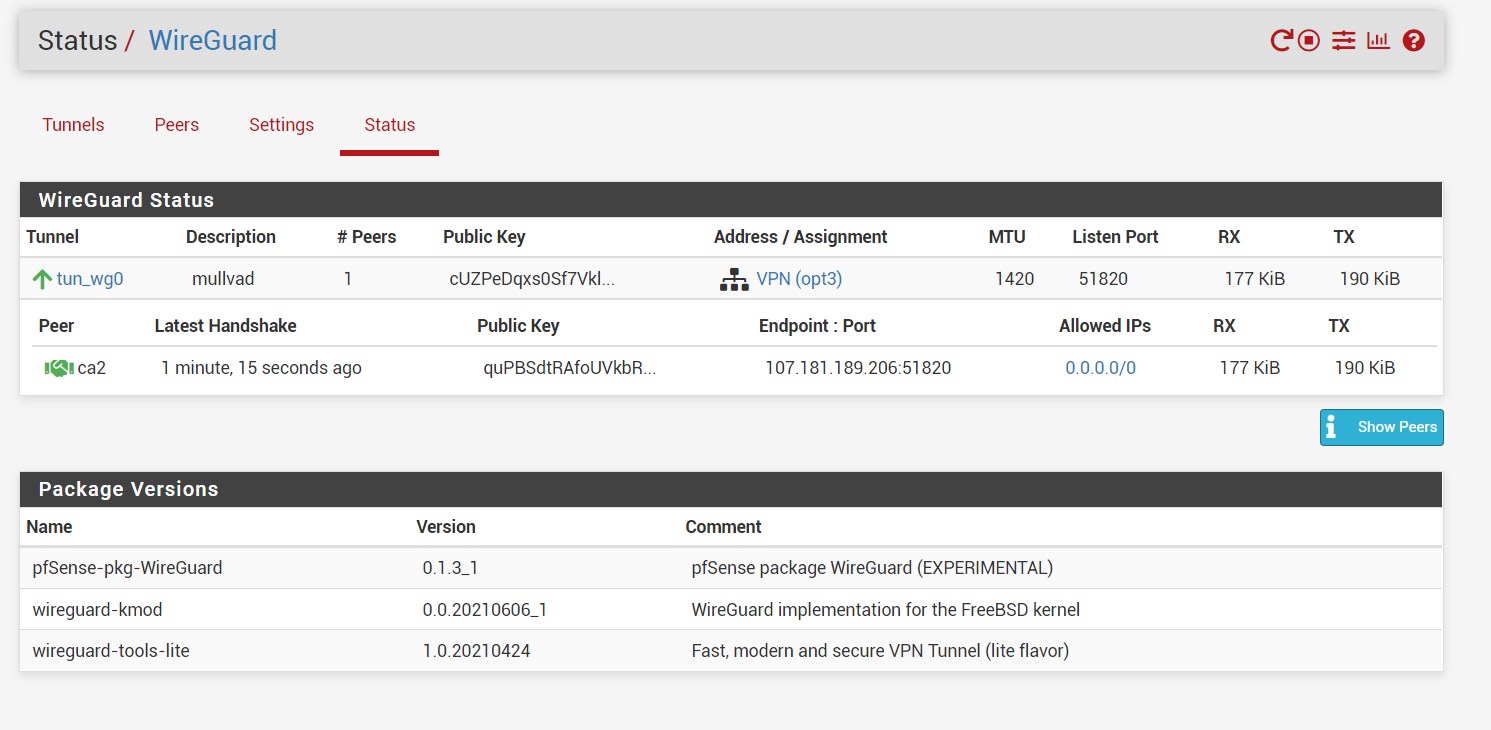Click the listen port value 51820
Screen dimensions: 1491x730
(x=1103, y=279)
